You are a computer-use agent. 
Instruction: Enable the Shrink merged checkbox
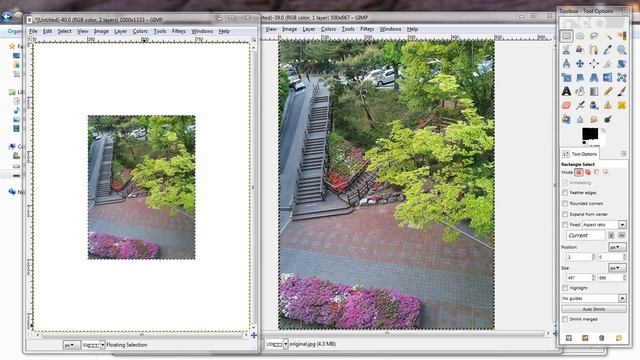click(565, 319)
